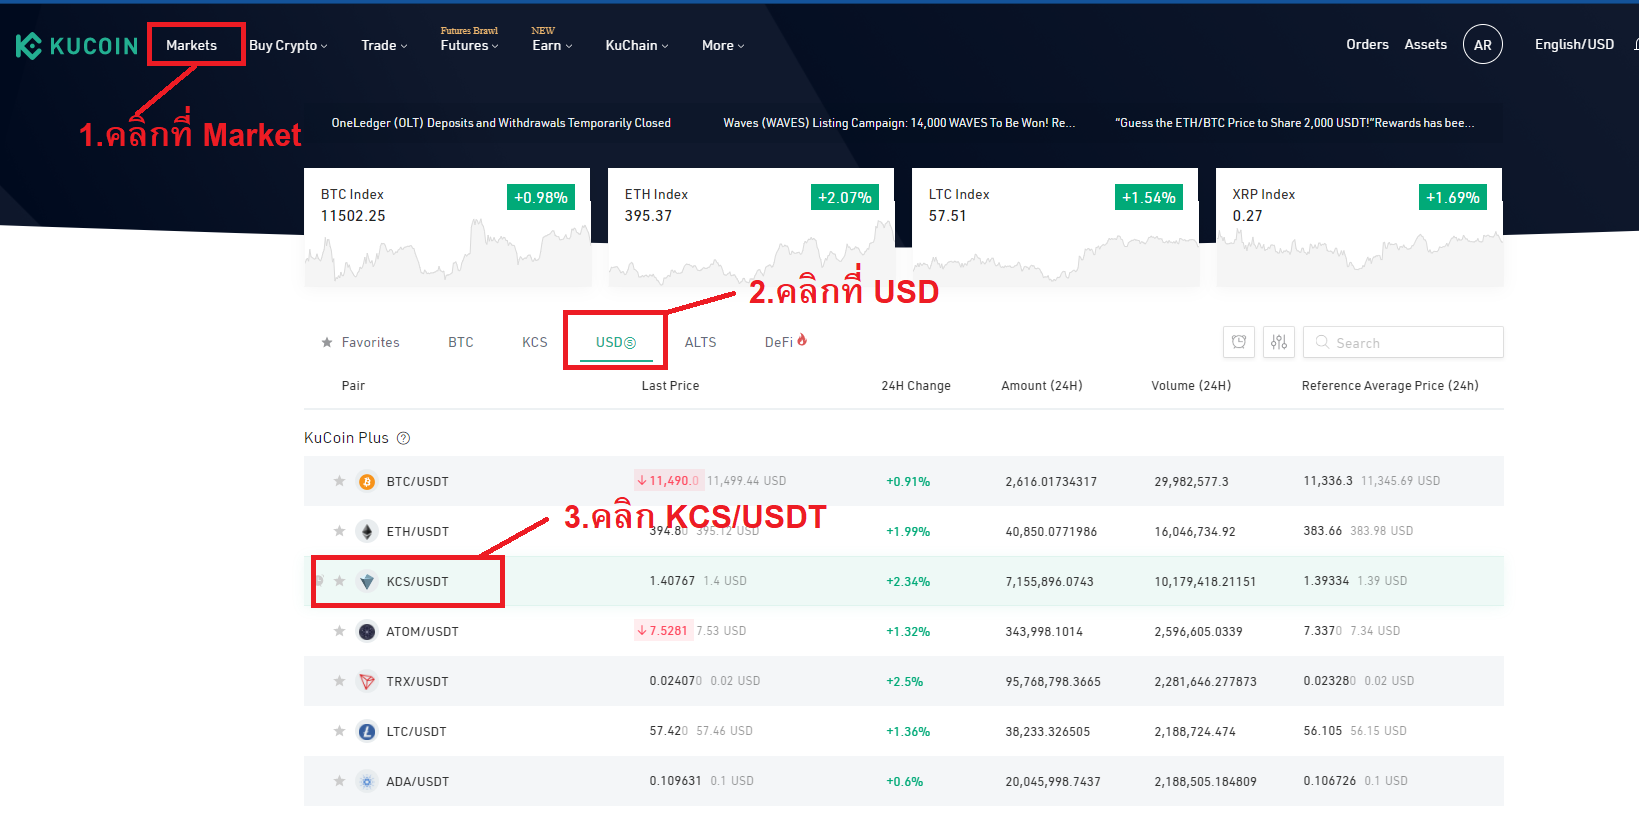The height and width of the screenshot is (815, 1639).
Task: Open OneLedger deposits closed announcement
Action: (501, 123)
